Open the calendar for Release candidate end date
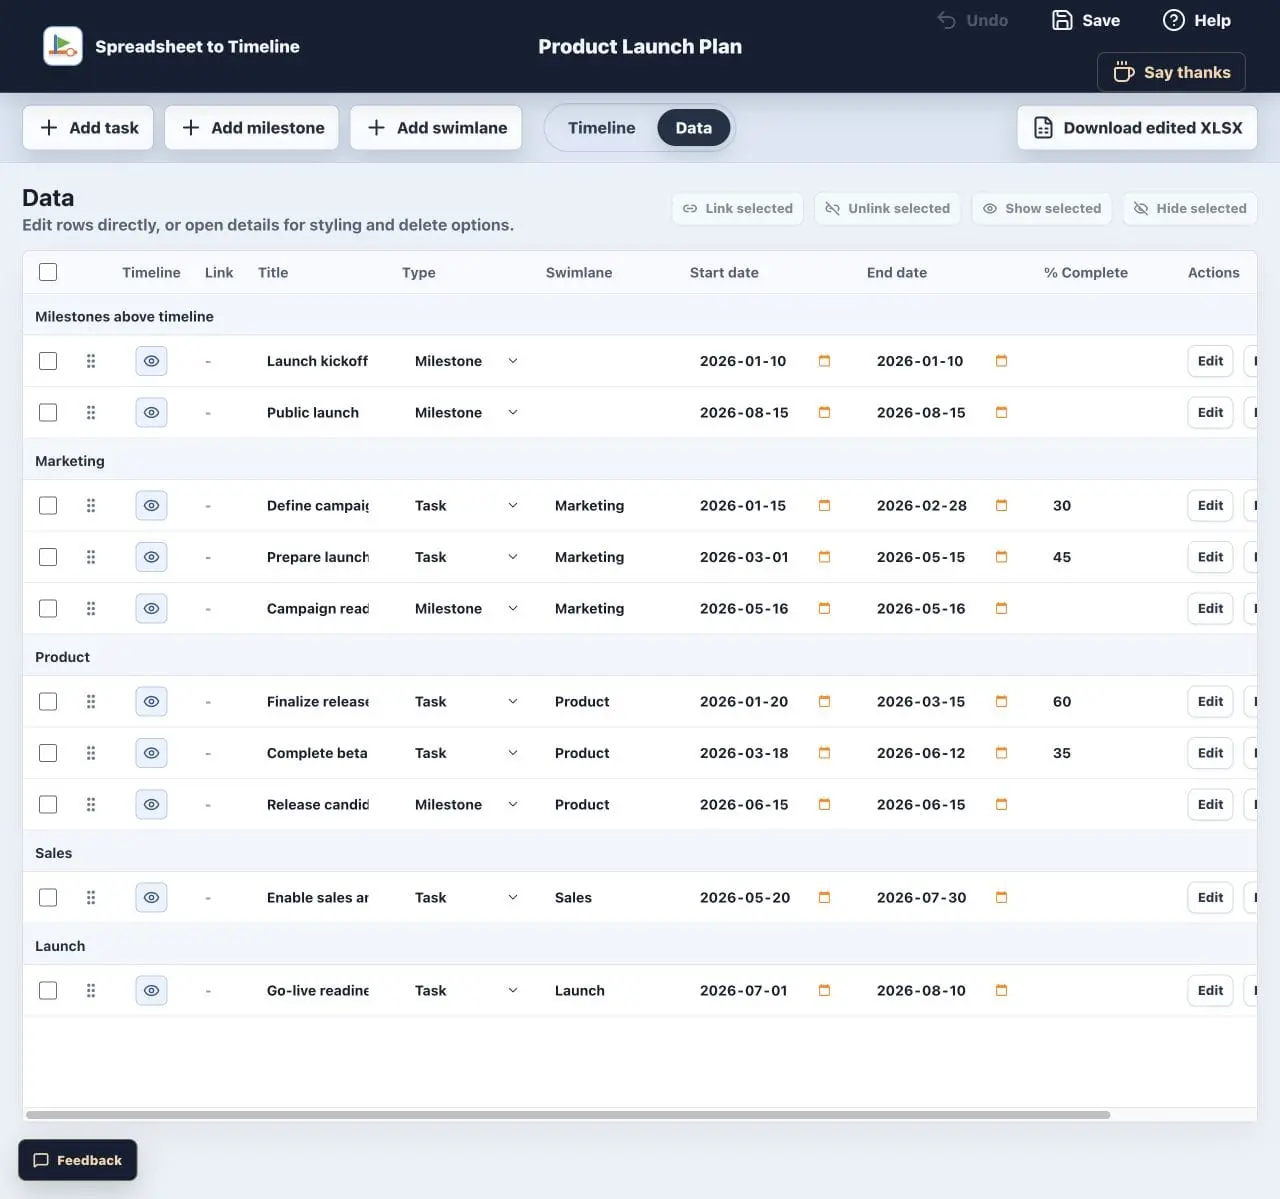 pos(1001,804)
